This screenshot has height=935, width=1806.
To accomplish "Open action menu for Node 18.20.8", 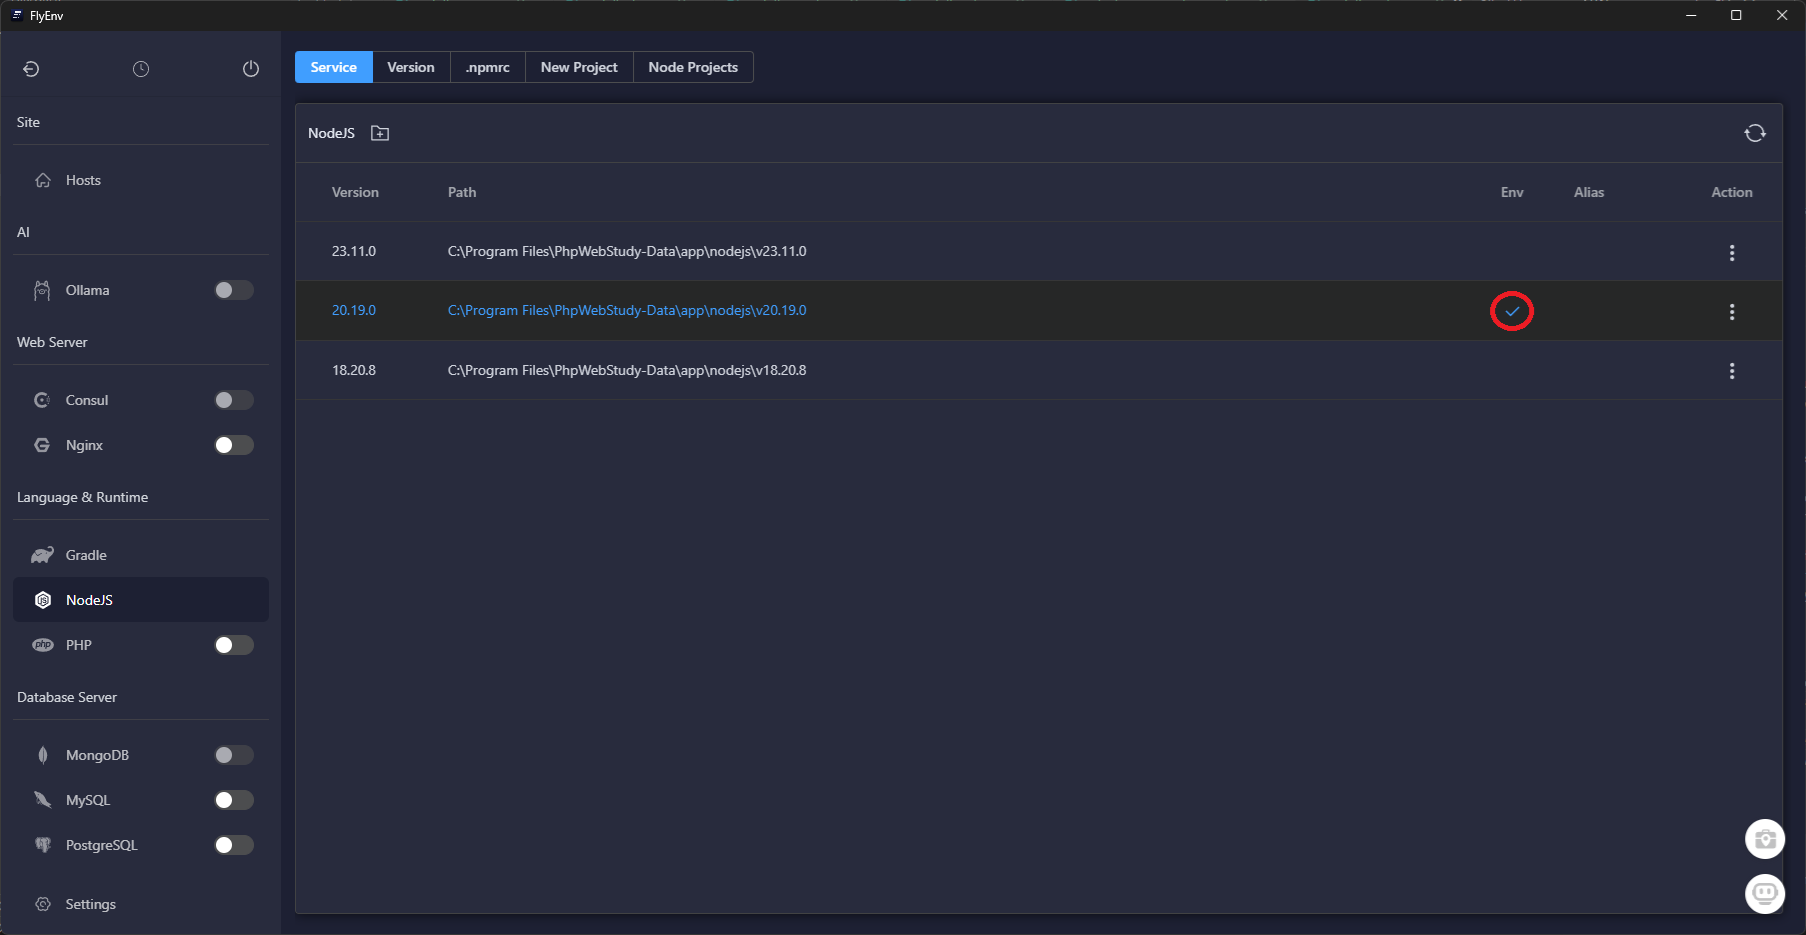I will tap(1731, 371).
